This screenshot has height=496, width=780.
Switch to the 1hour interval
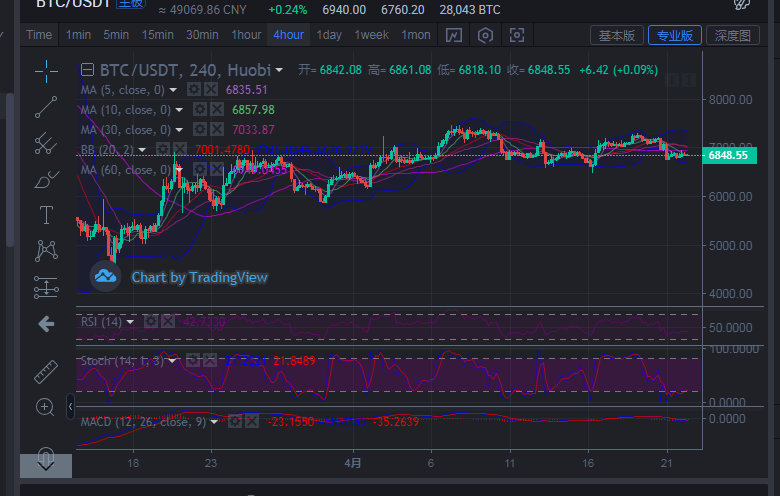(x=246, y=35)
